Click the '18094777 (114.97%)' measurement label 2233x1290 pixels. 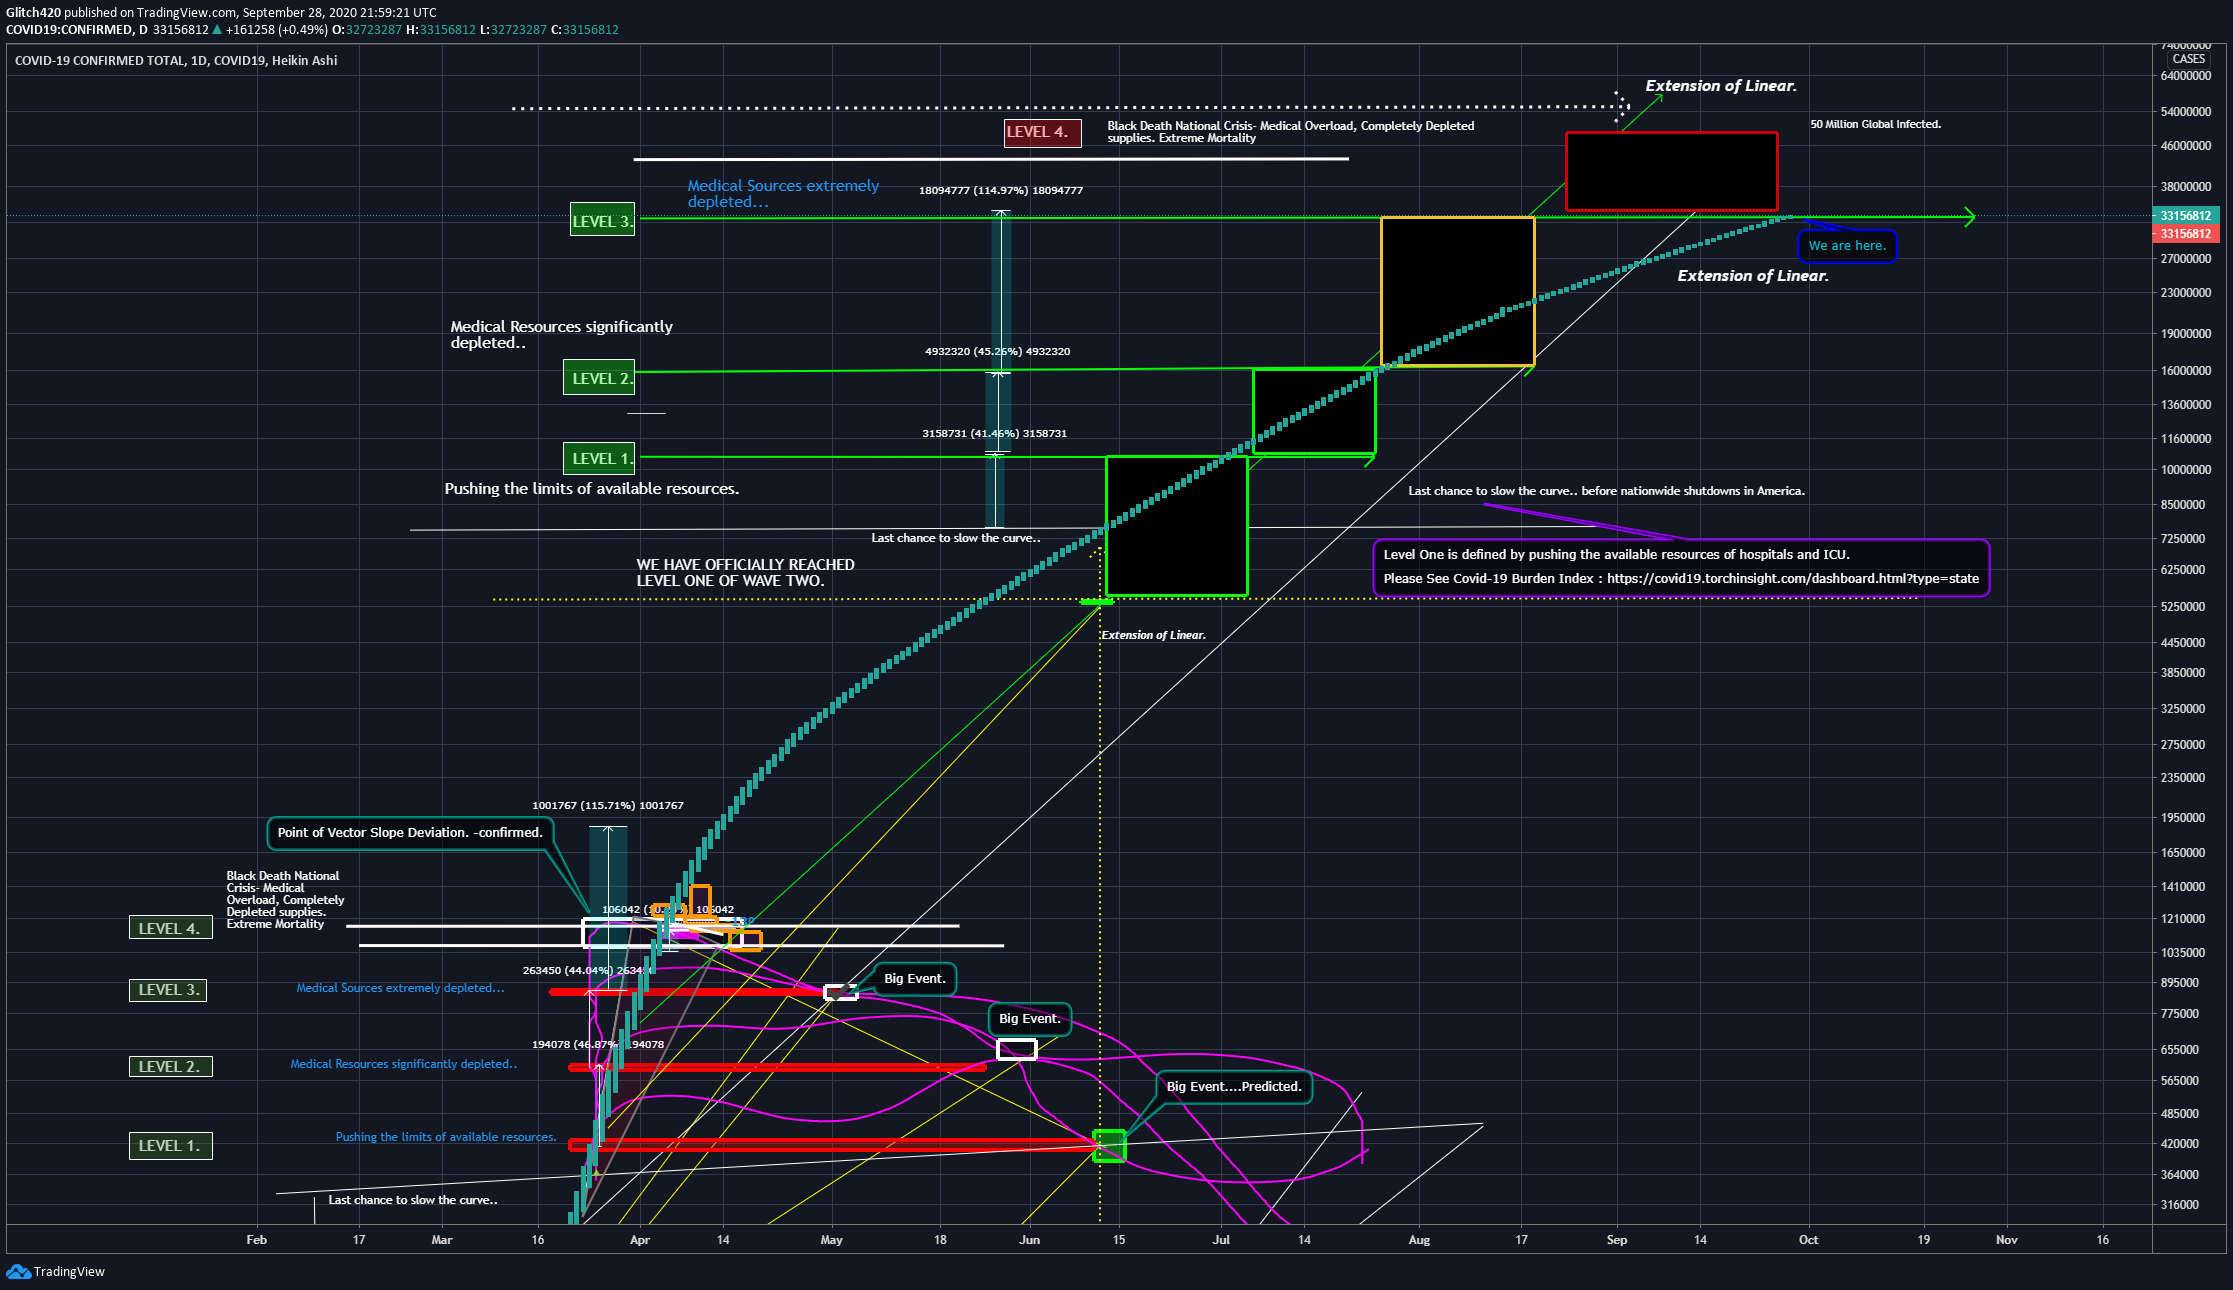coord(1001,190)
